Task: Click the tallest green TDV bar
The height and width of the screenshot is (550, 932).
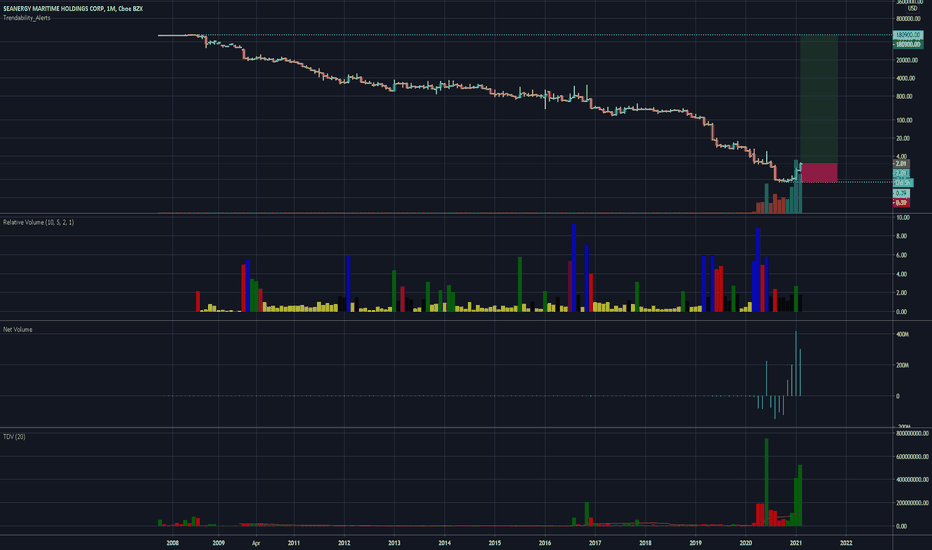Action: pos(766,482)
